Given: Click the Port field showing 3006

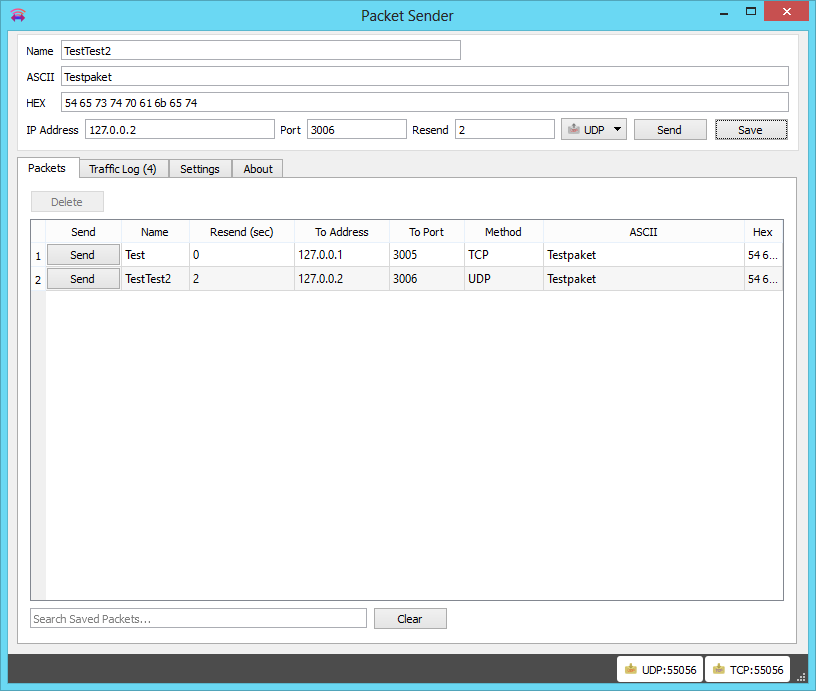Looking at the screenshot, I should (x=356, y=130).
